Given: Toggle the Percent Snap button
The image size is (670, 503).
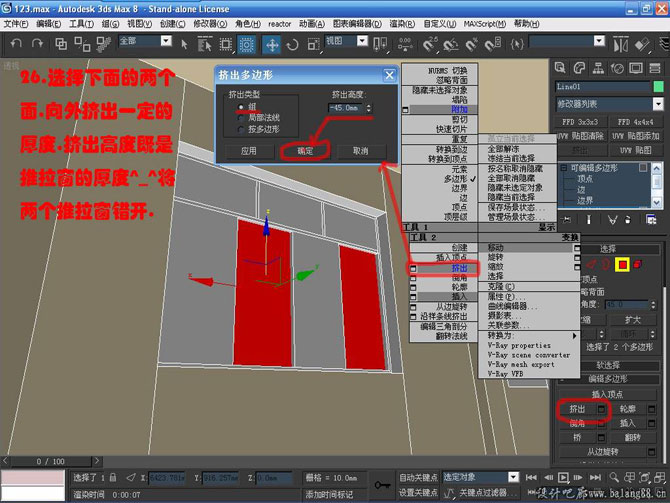Looking at the screenshot, I should [x=472, y=44].
